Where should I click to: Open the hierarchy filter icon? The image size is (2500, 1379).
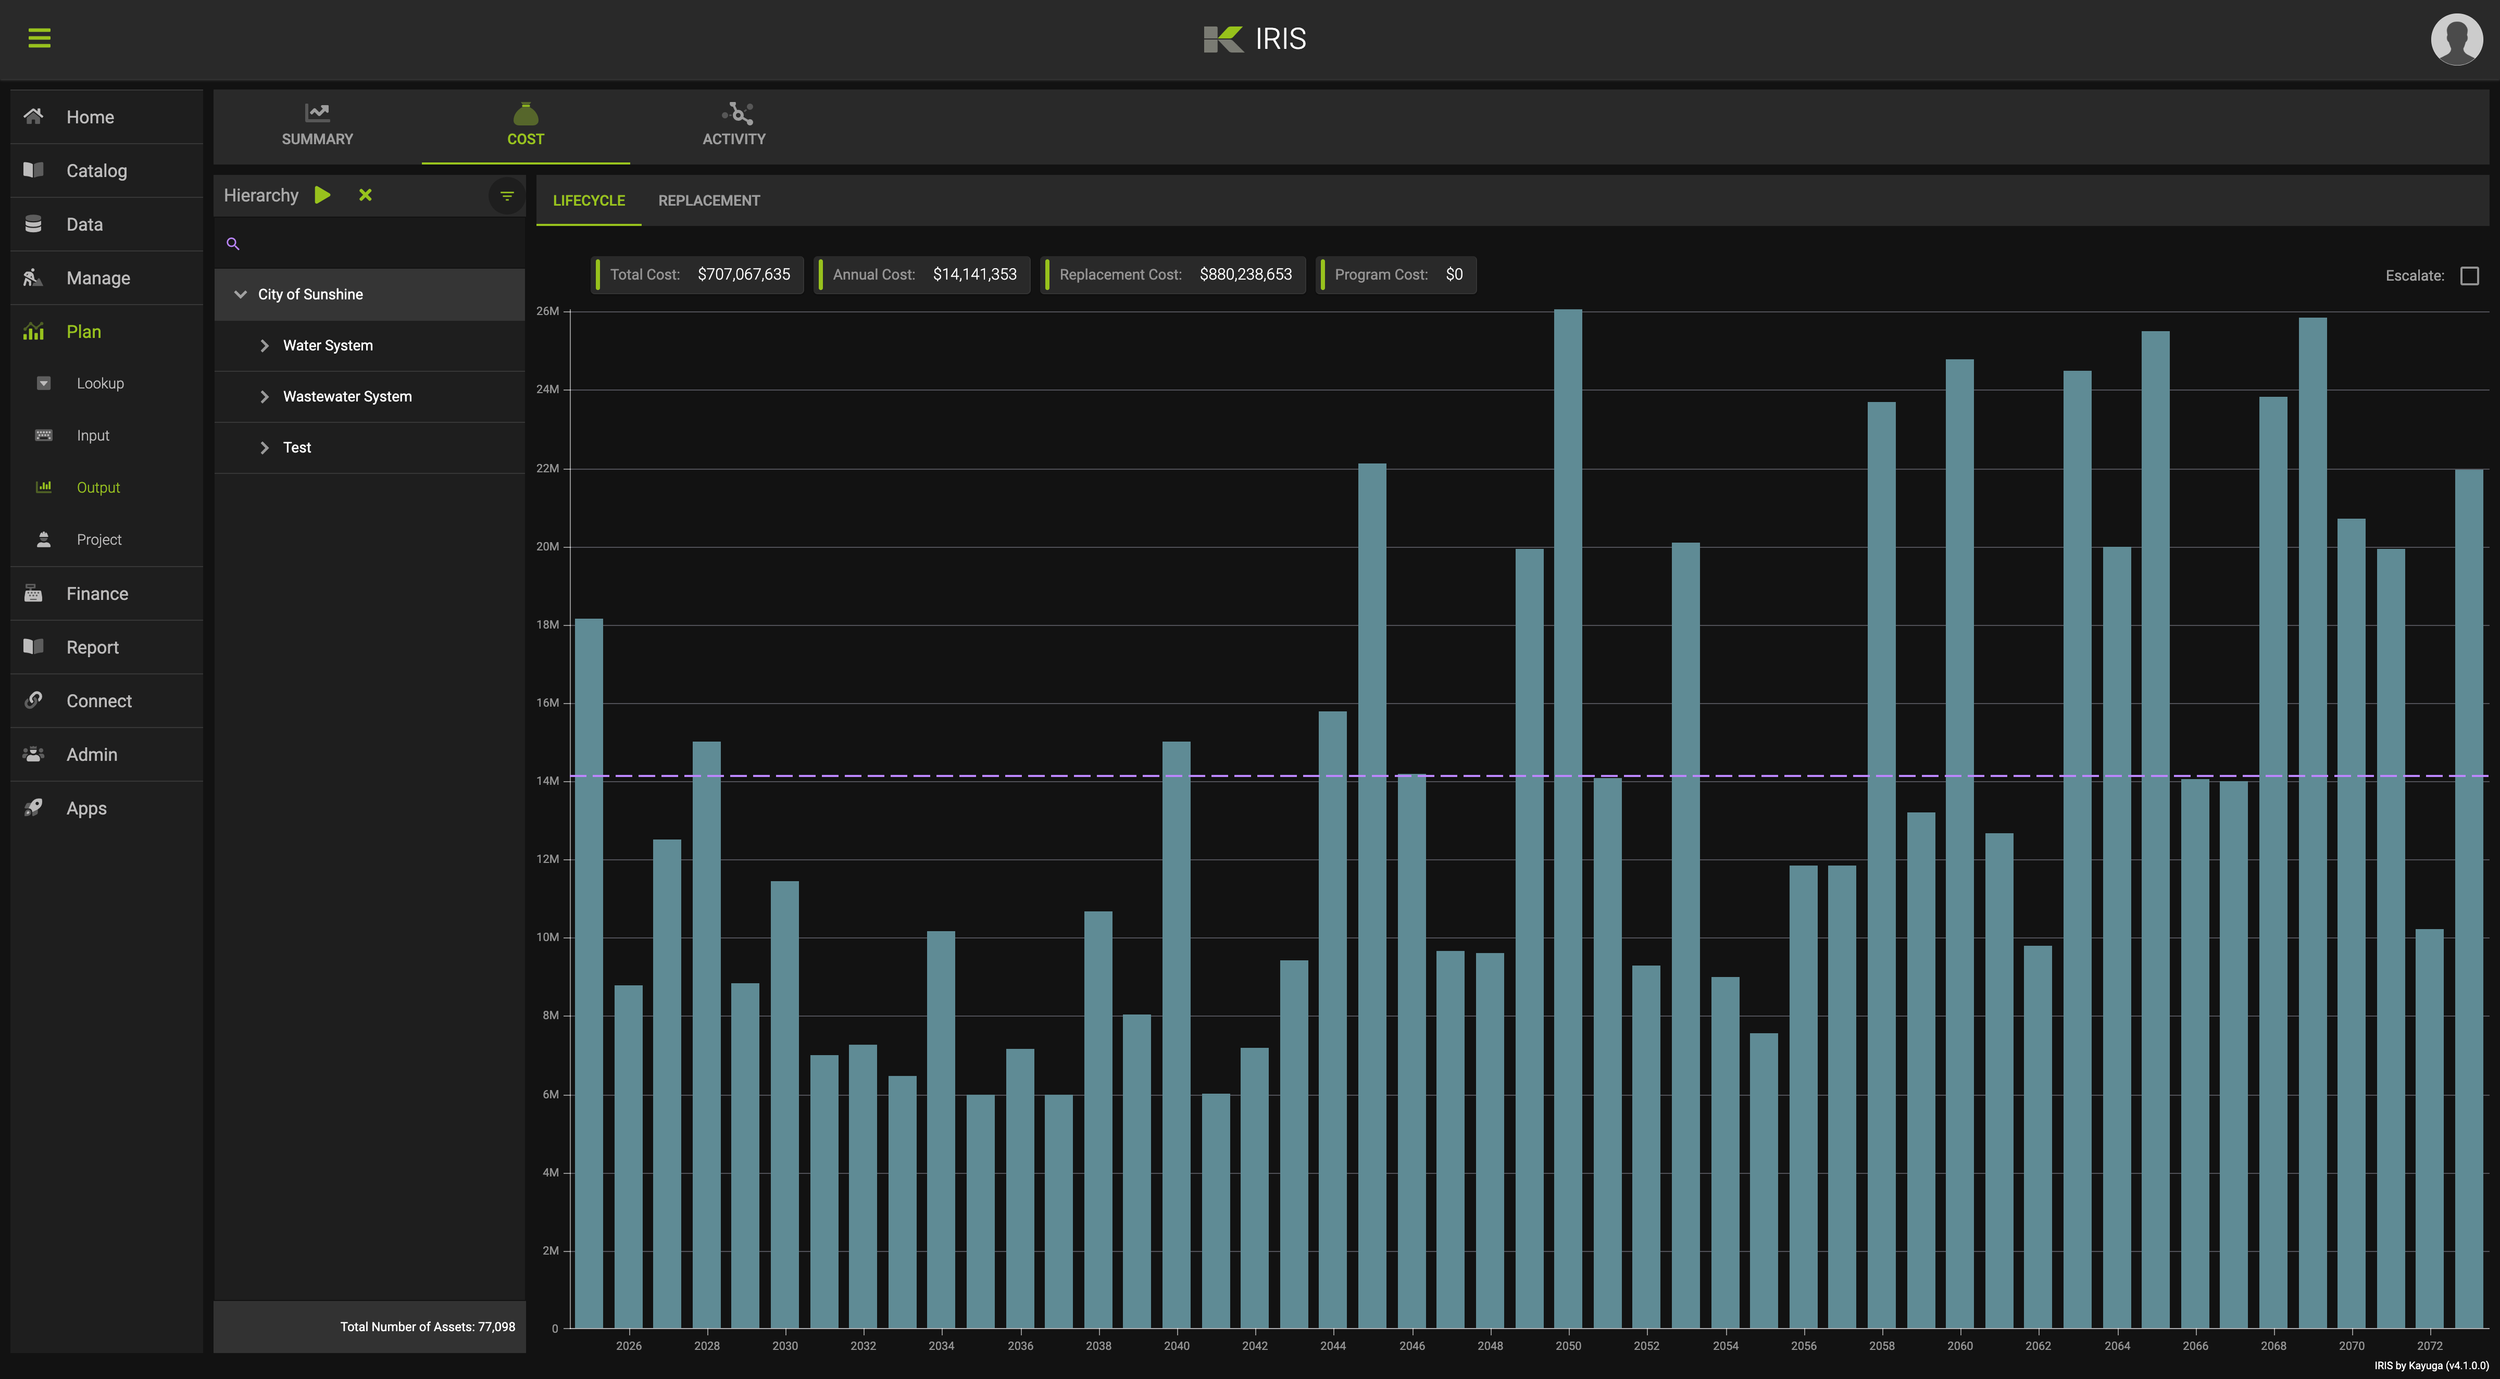click(x=507, y=196)
